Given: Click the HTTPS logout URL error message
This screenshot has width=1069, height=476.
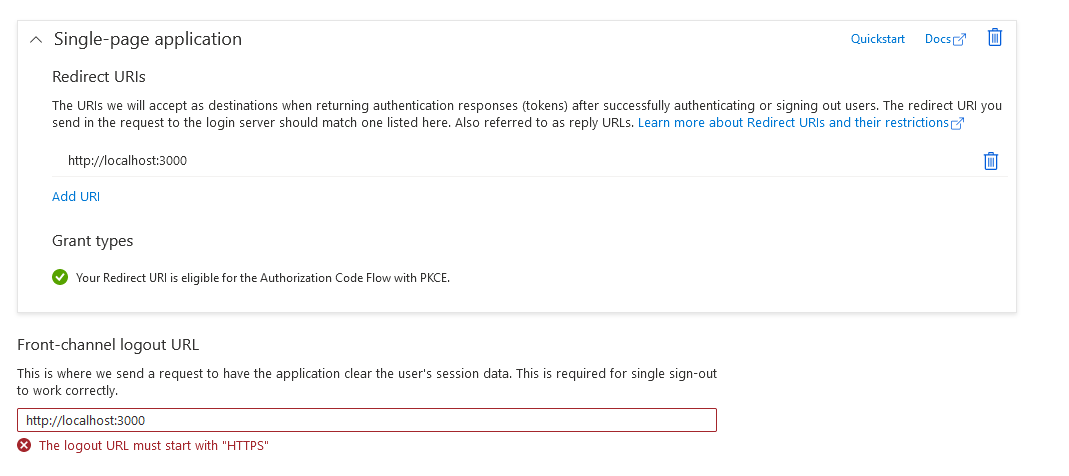Looking at the screenshot, I should 154,446.
